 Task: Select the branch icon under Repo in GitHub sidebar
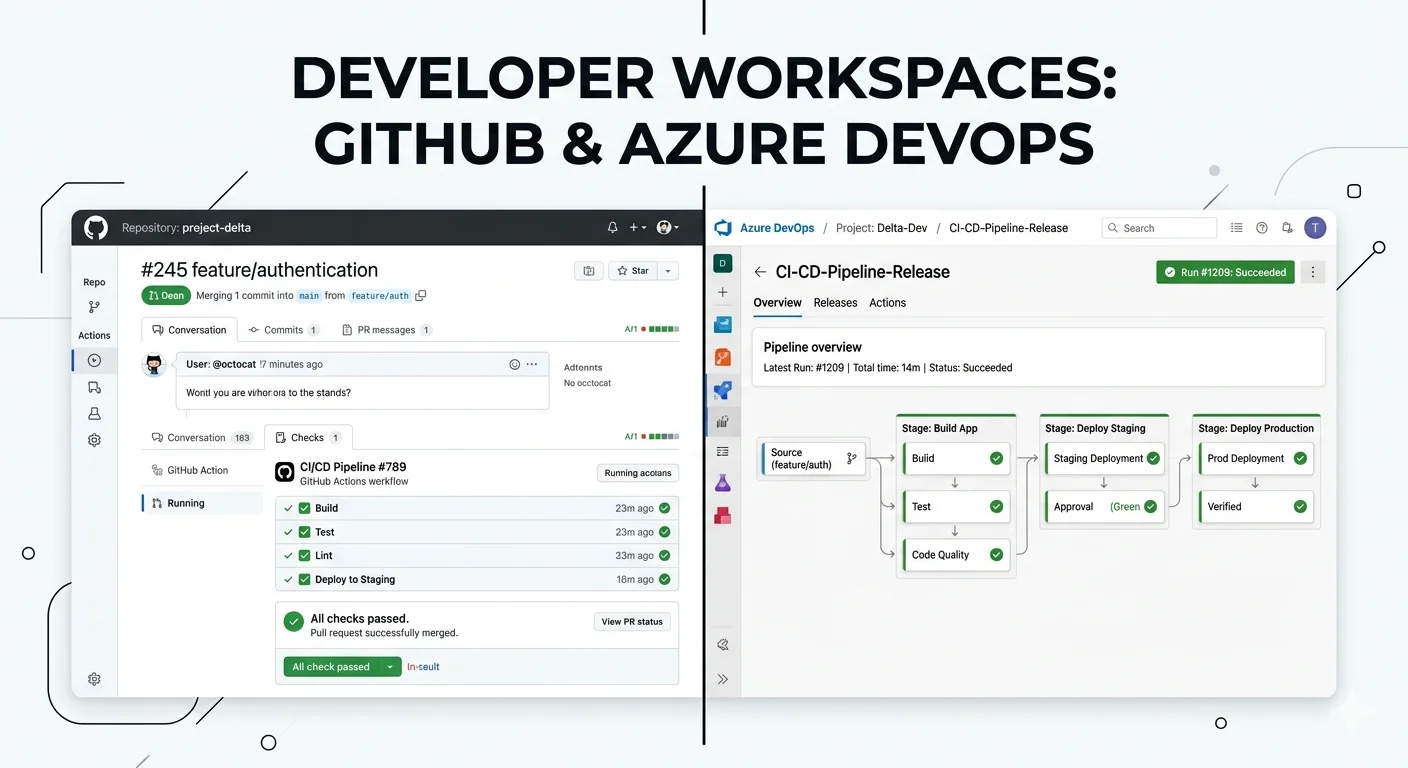click(94, 307)
